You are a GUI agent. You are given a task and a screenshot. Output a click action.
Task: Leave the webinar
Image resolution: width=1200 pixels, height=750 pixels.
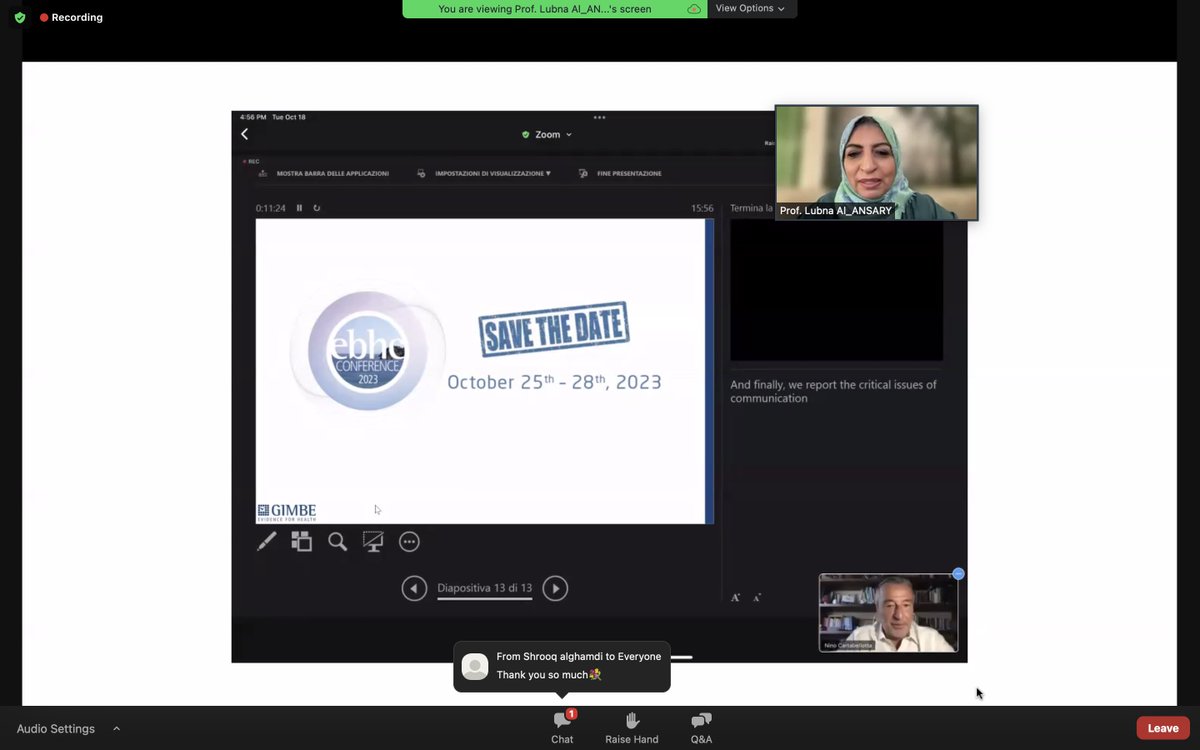[1163, 728]
